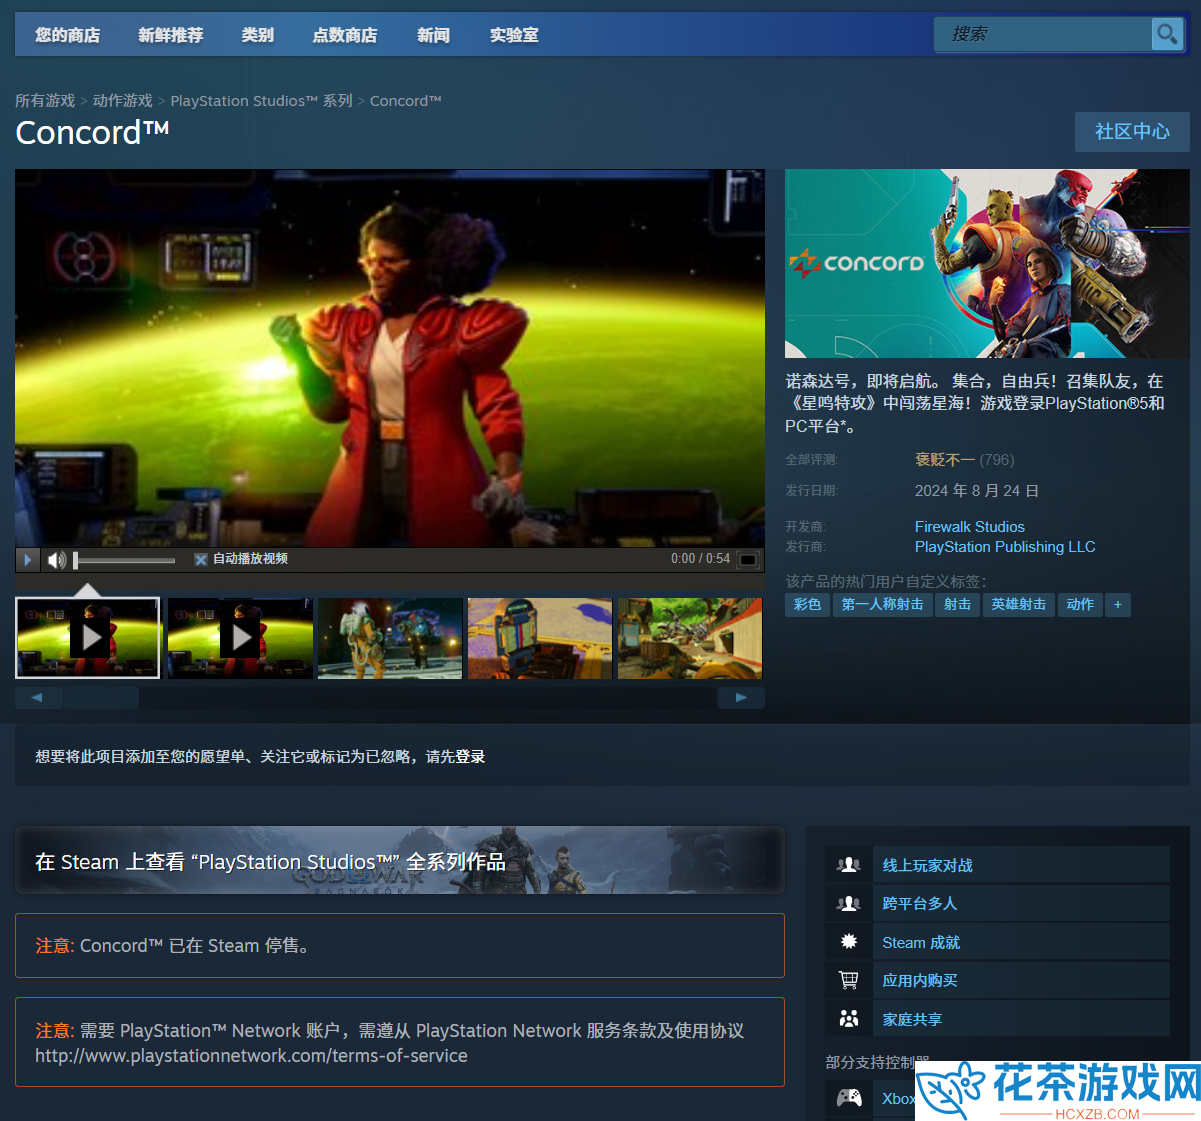Open the 新闻 news tab

[x=433, y=35]
